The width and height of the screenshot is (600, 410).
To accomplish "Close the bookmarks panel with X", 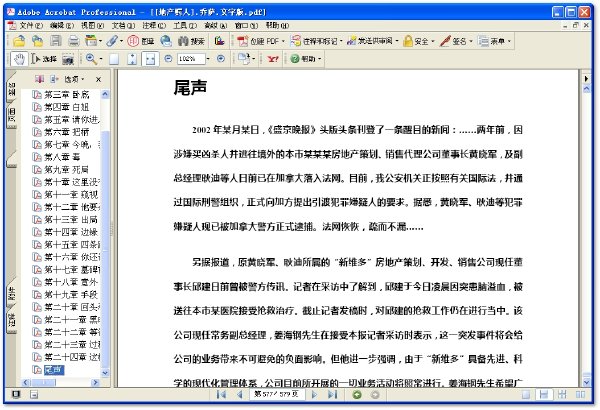I will tap(98, 79).
